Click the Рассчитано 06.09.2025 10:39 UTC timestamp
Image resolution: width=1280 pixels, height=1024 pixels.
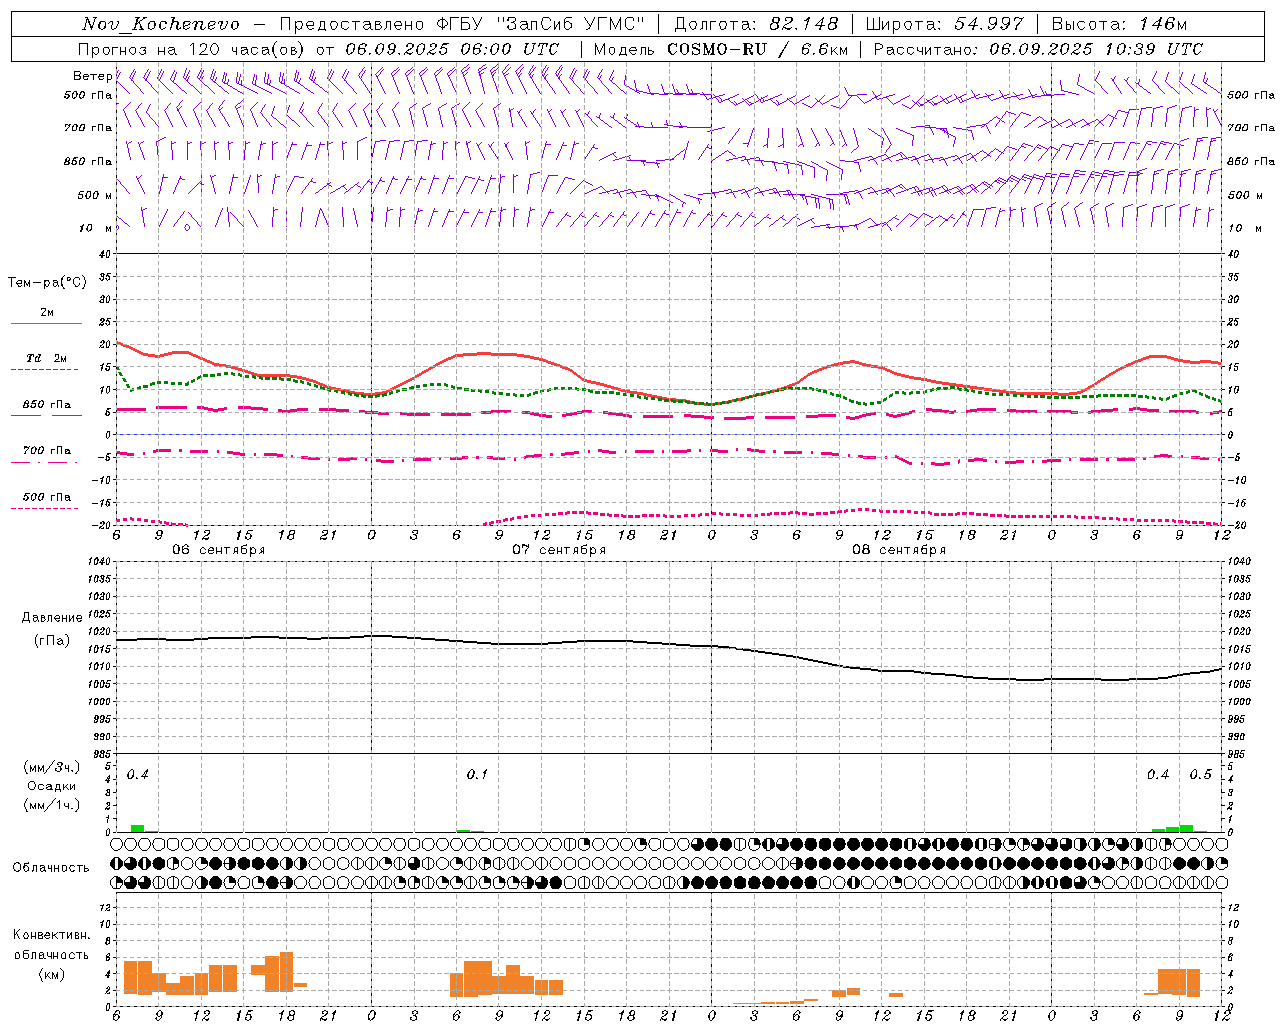click(1039, 49)
